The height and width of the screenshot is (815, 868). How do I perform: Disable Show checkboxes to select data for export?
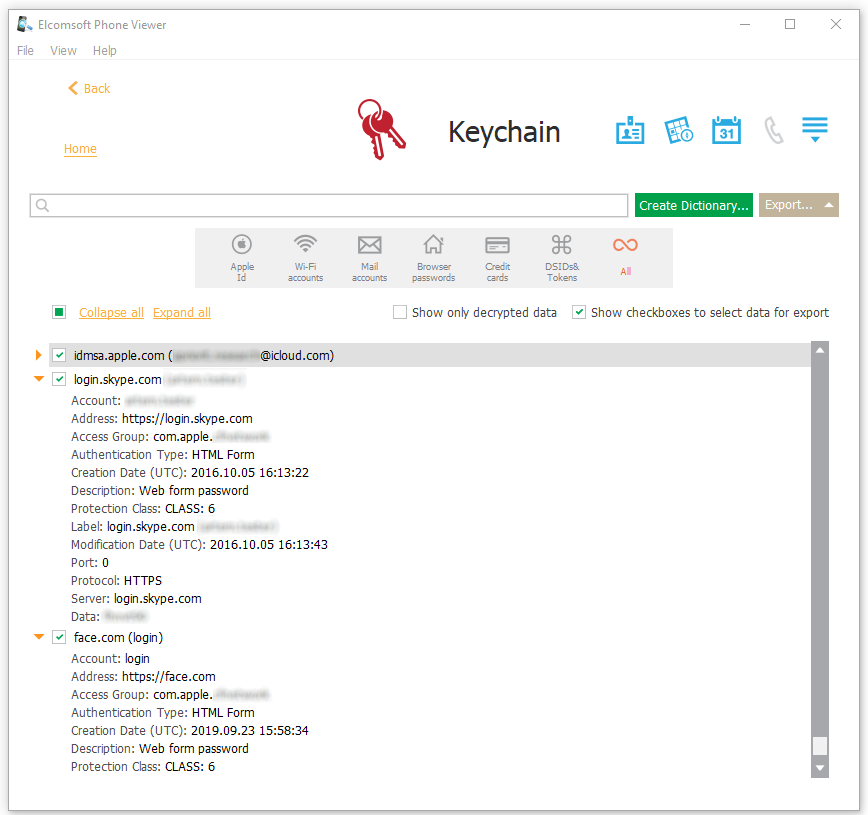click(579, 312)
